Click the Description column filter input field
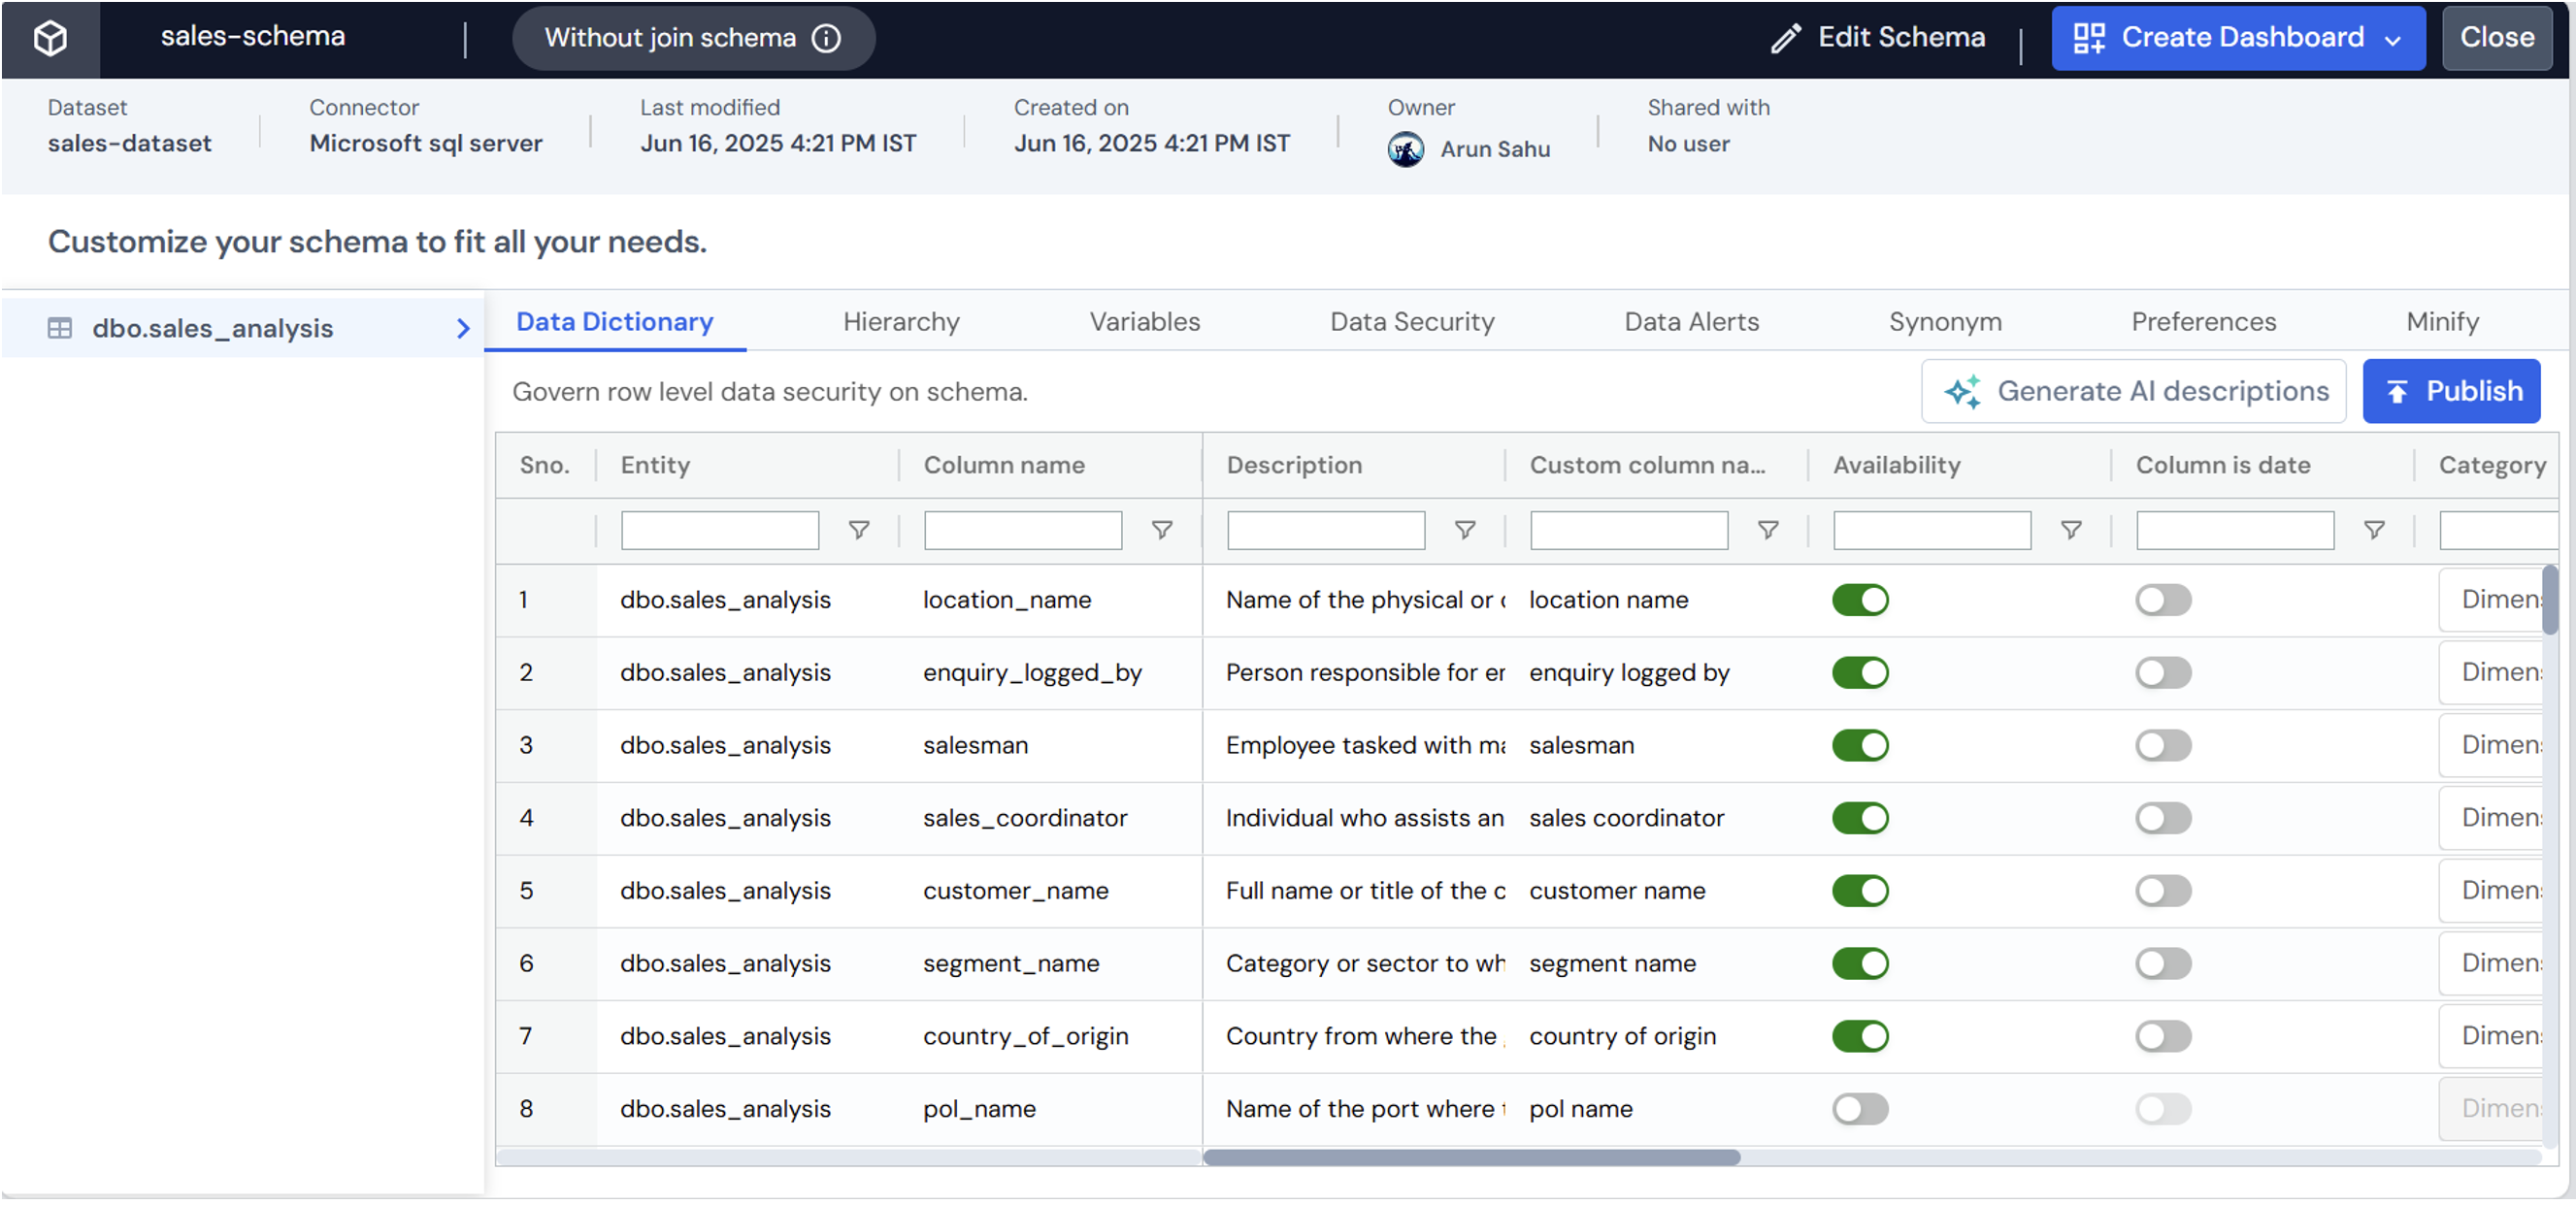 (x=1324, y=530)
